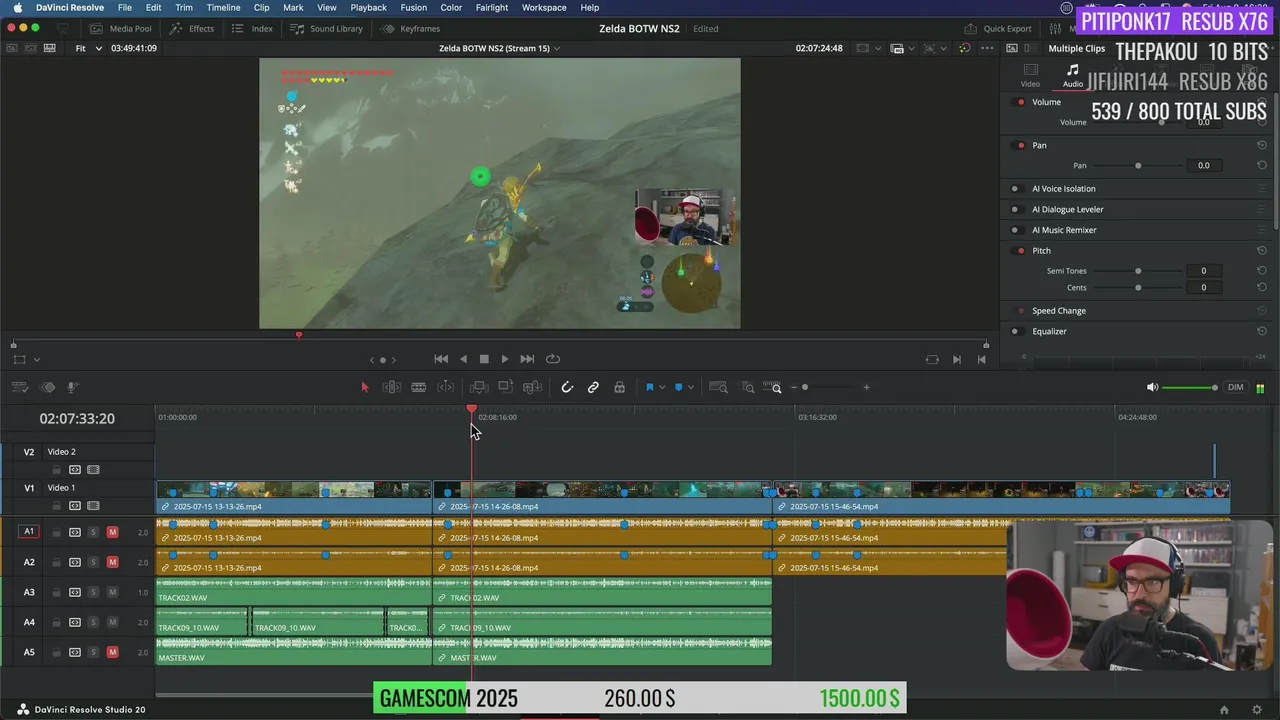Play forward in the viewer
The height and width of the screenshot is (720, 1280).
[505, 359]
